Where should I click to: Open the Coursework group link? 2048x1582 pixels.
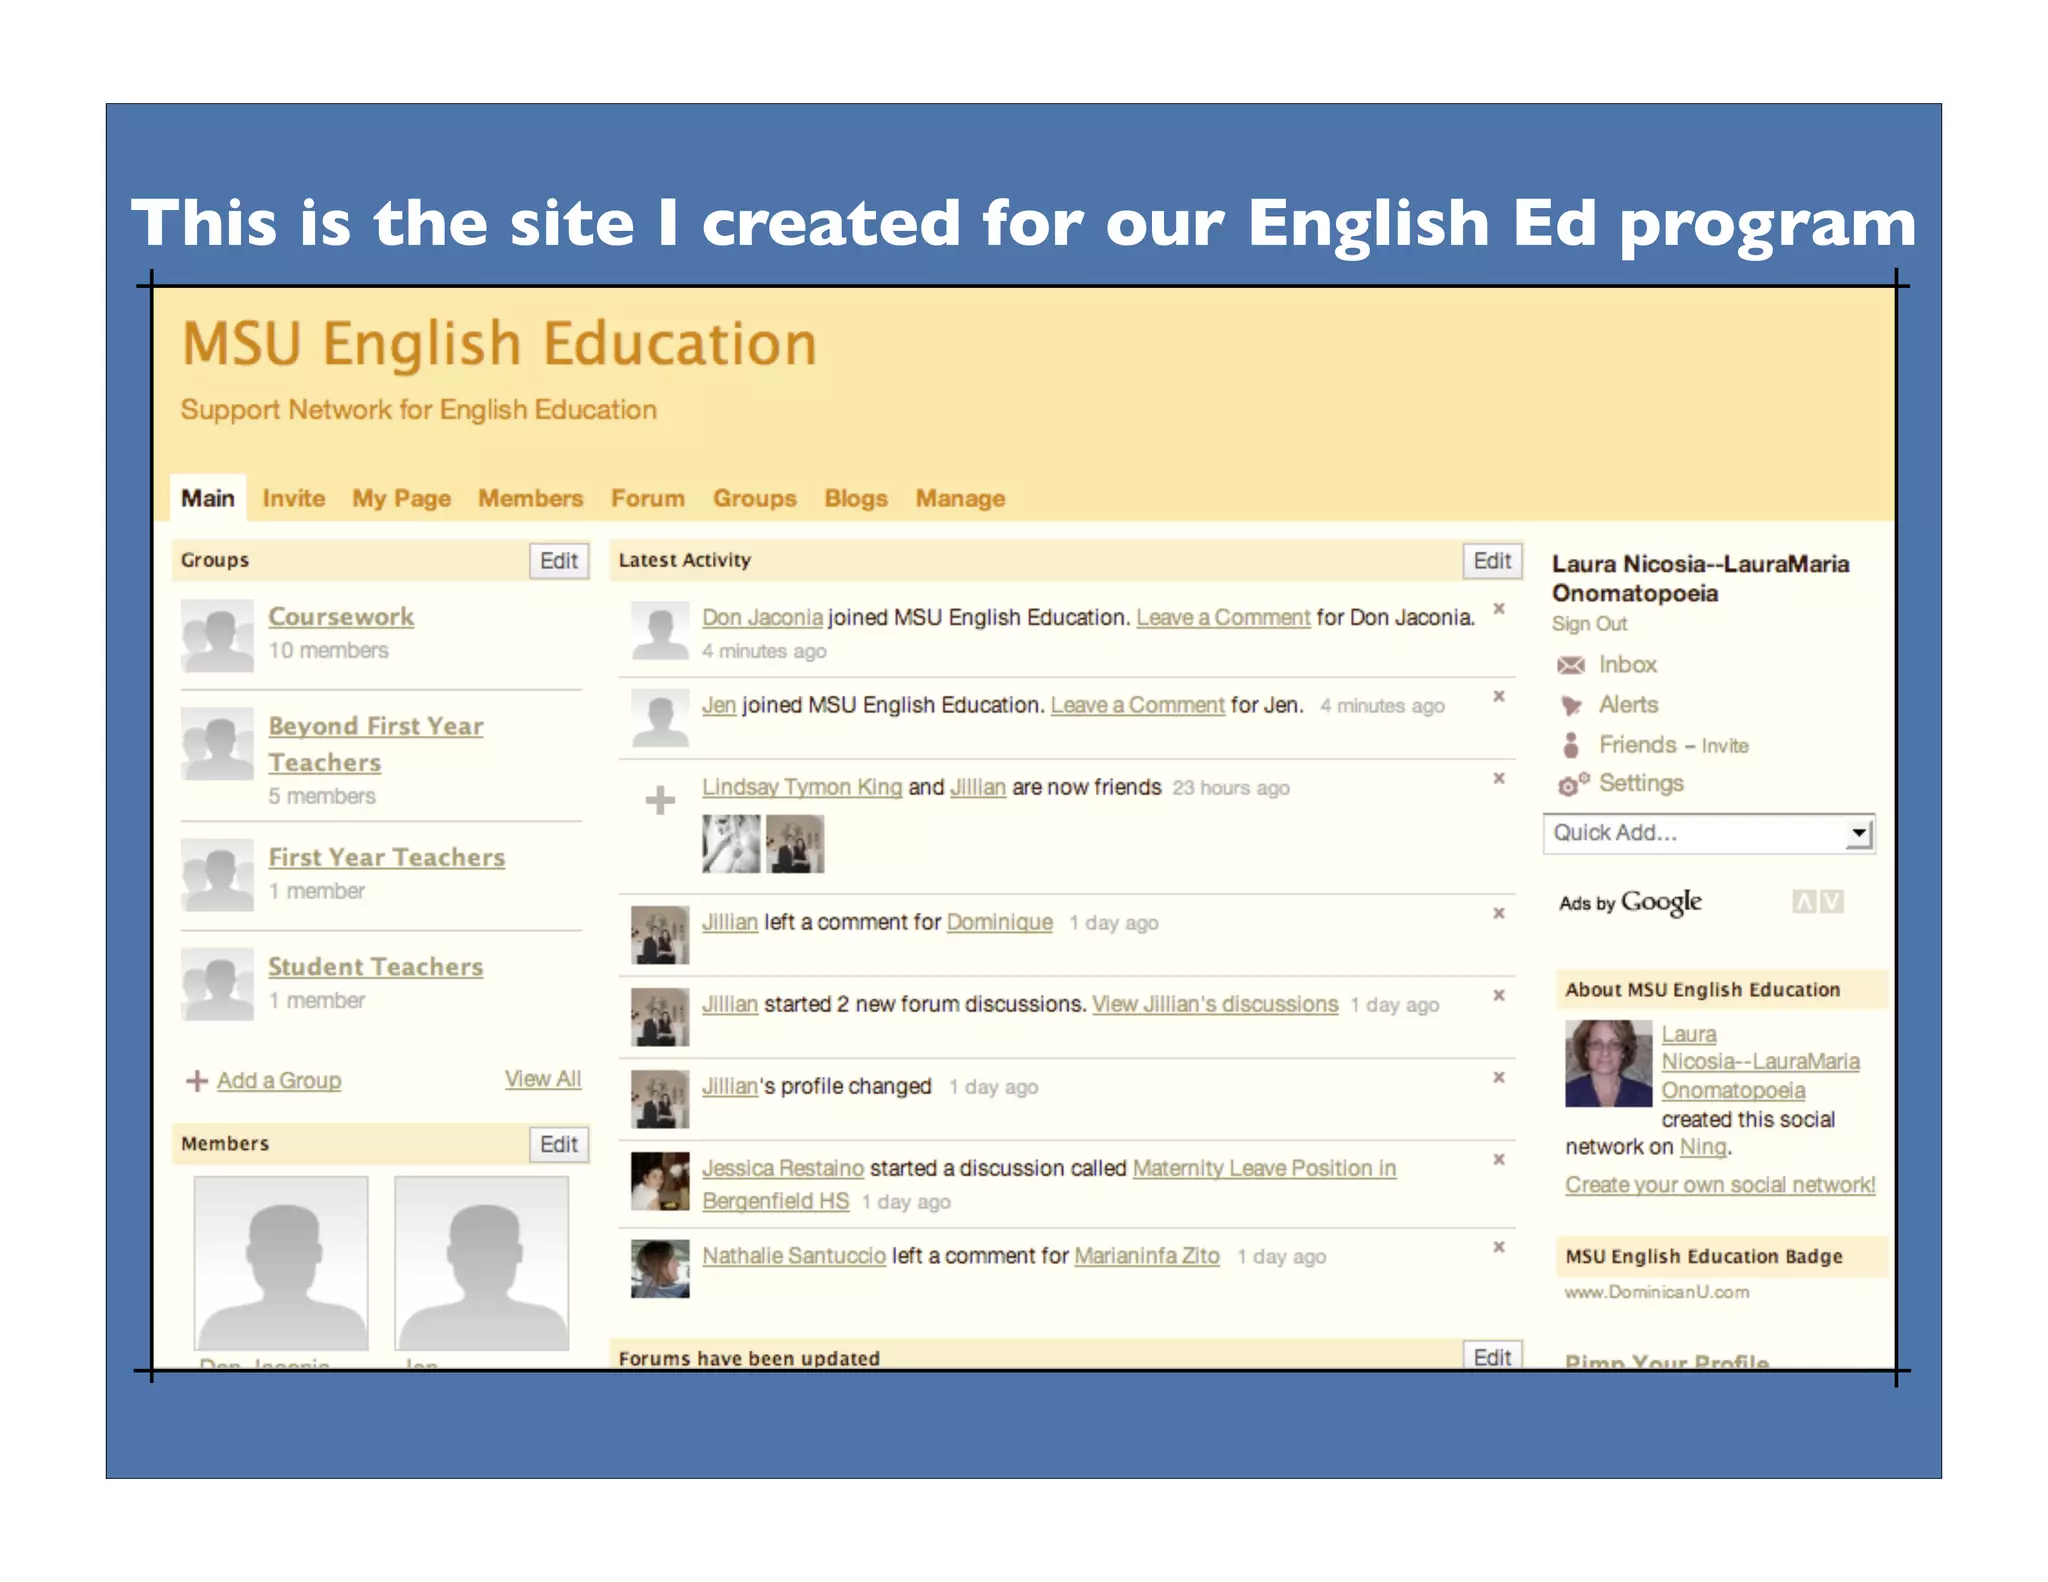tap(341, 617)
